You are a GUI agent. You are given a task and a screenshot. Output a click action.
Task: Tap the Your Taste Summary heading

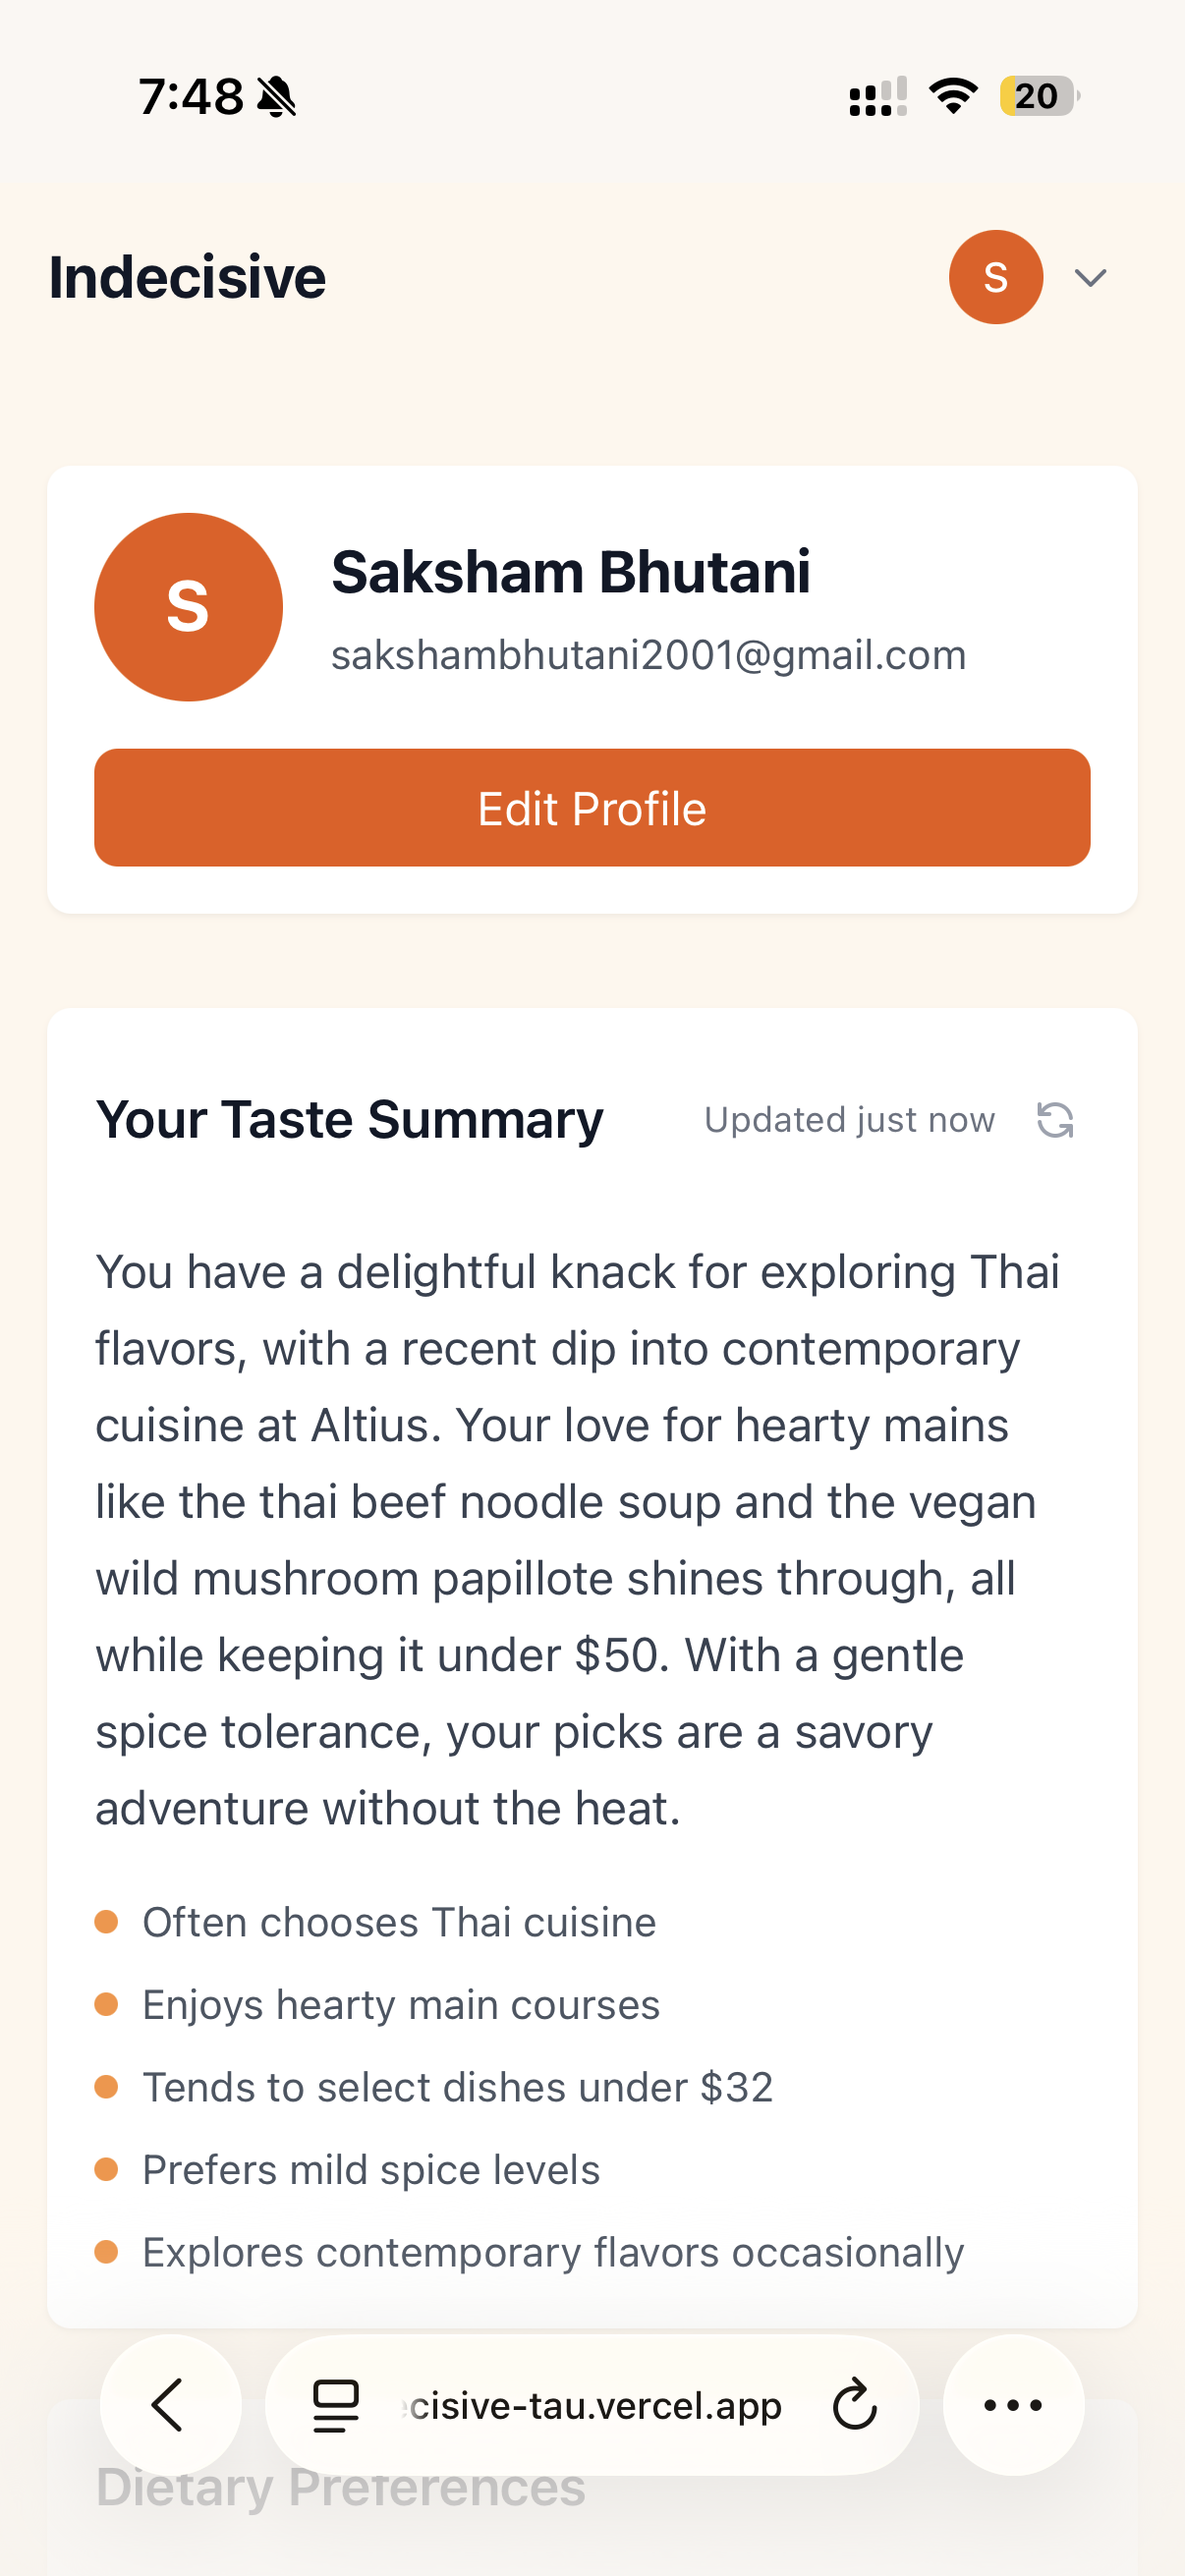[349, 1119]
